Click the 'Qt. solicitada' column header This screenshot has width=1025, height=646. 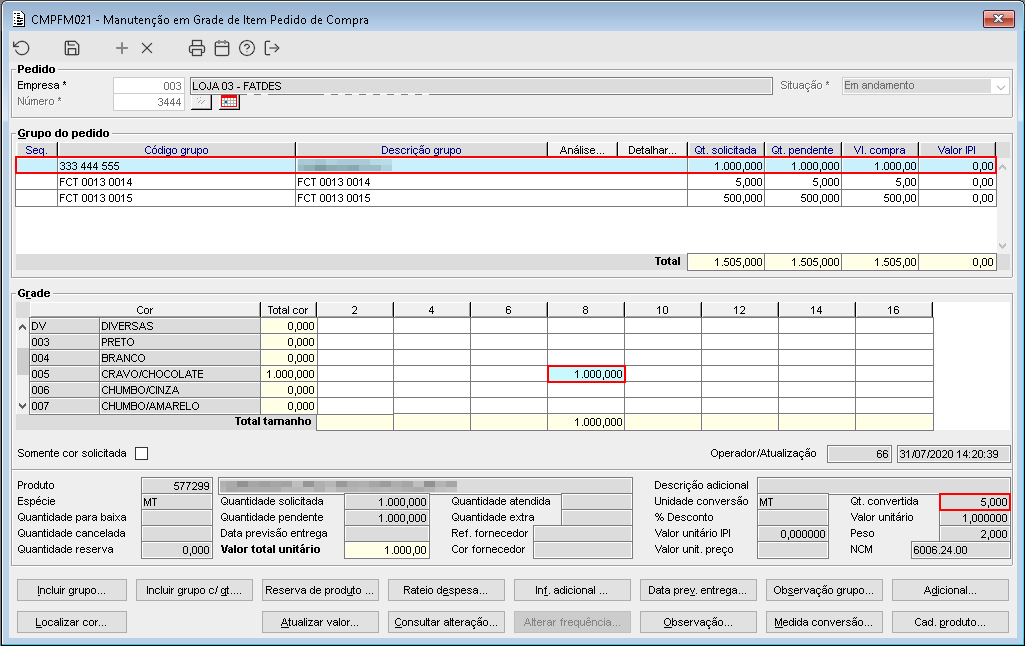click(725, 150)
